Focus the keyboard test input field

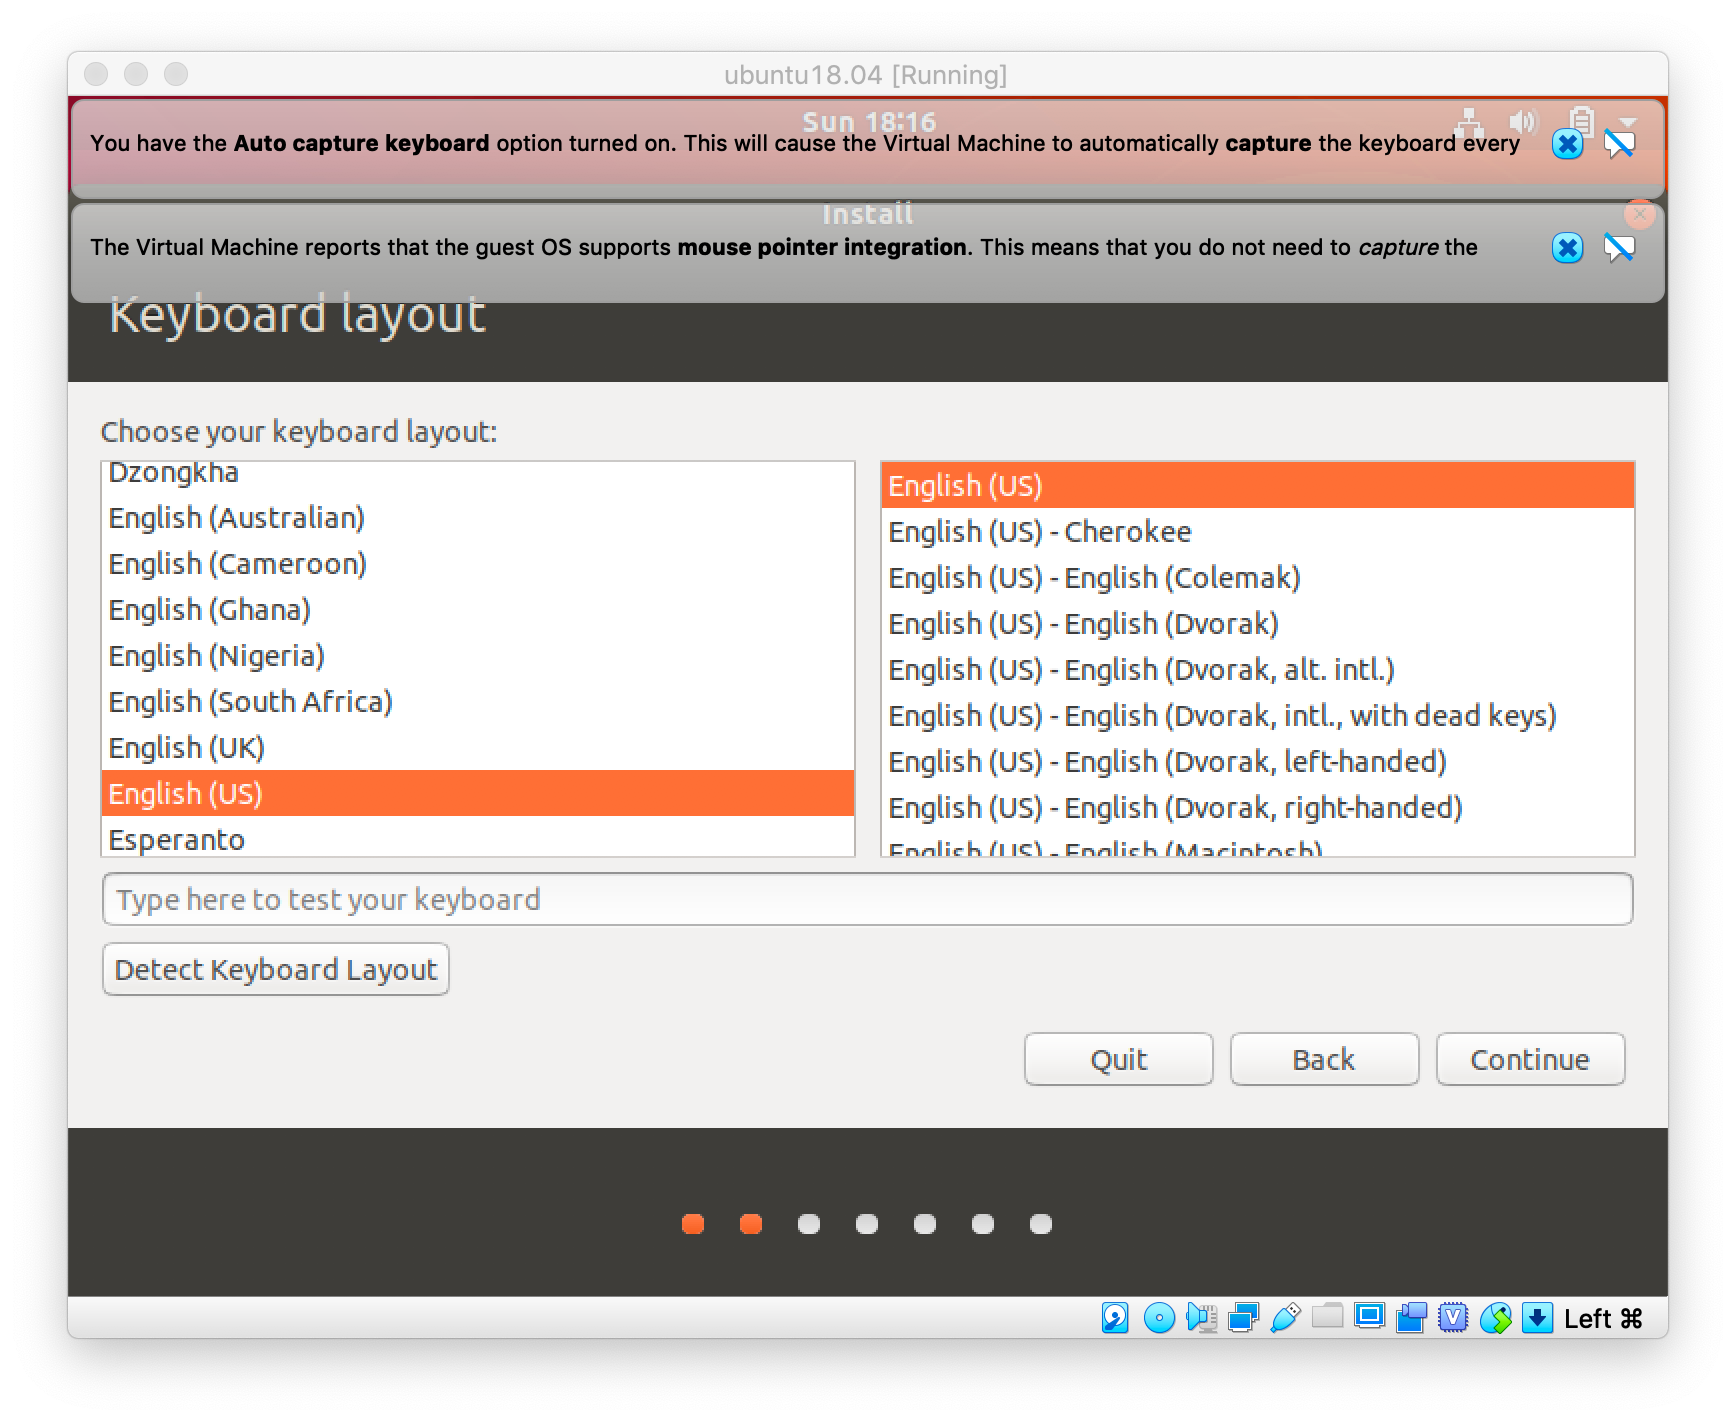point(868,899)
